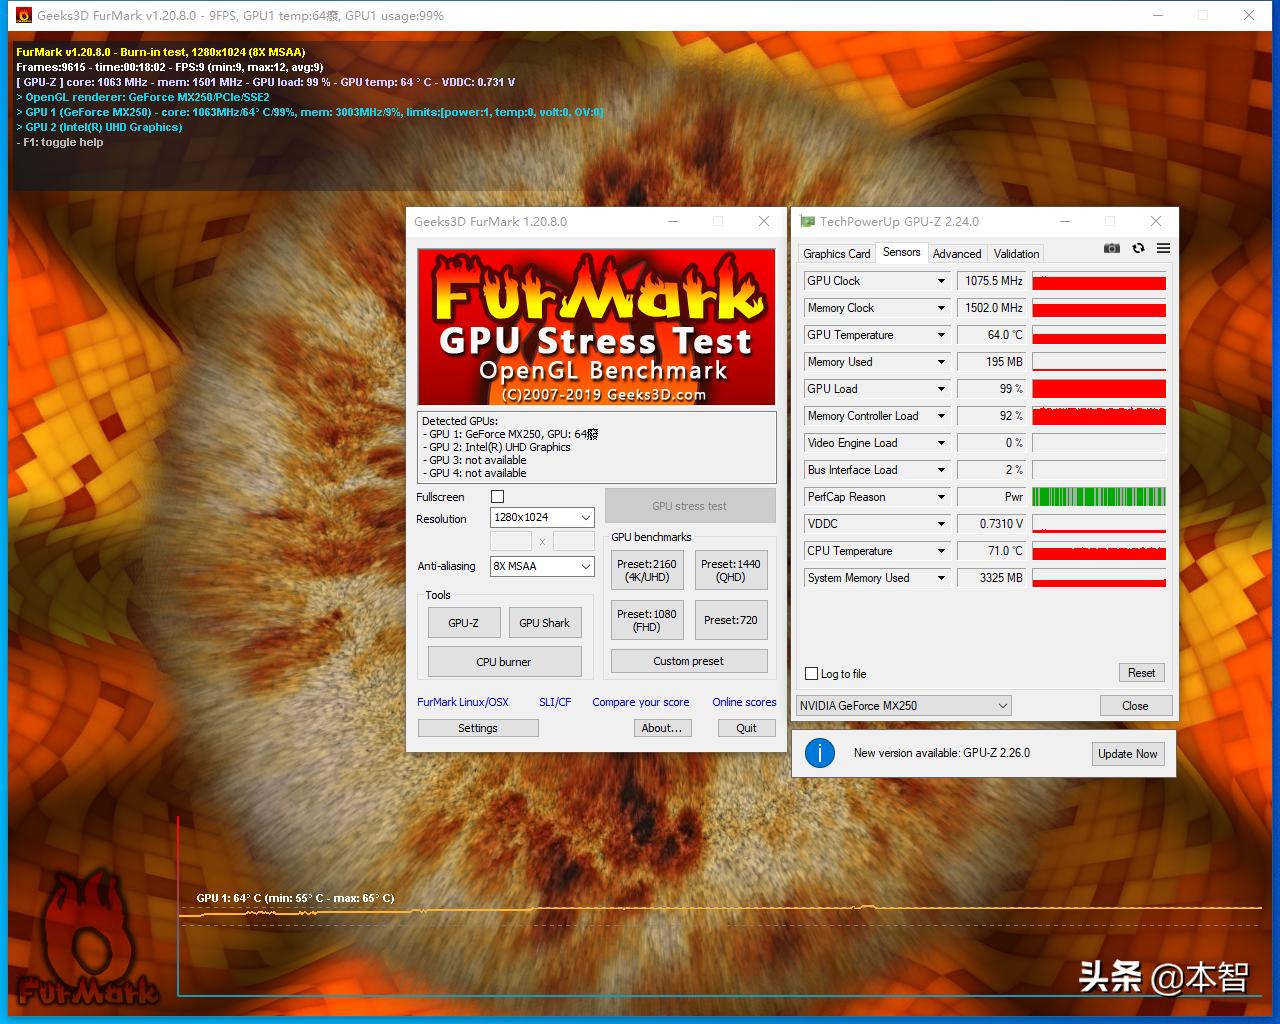Launch GPU-Z from FurMark Tools
This screenshot has height=1024, width=1280.
[463, 623]
